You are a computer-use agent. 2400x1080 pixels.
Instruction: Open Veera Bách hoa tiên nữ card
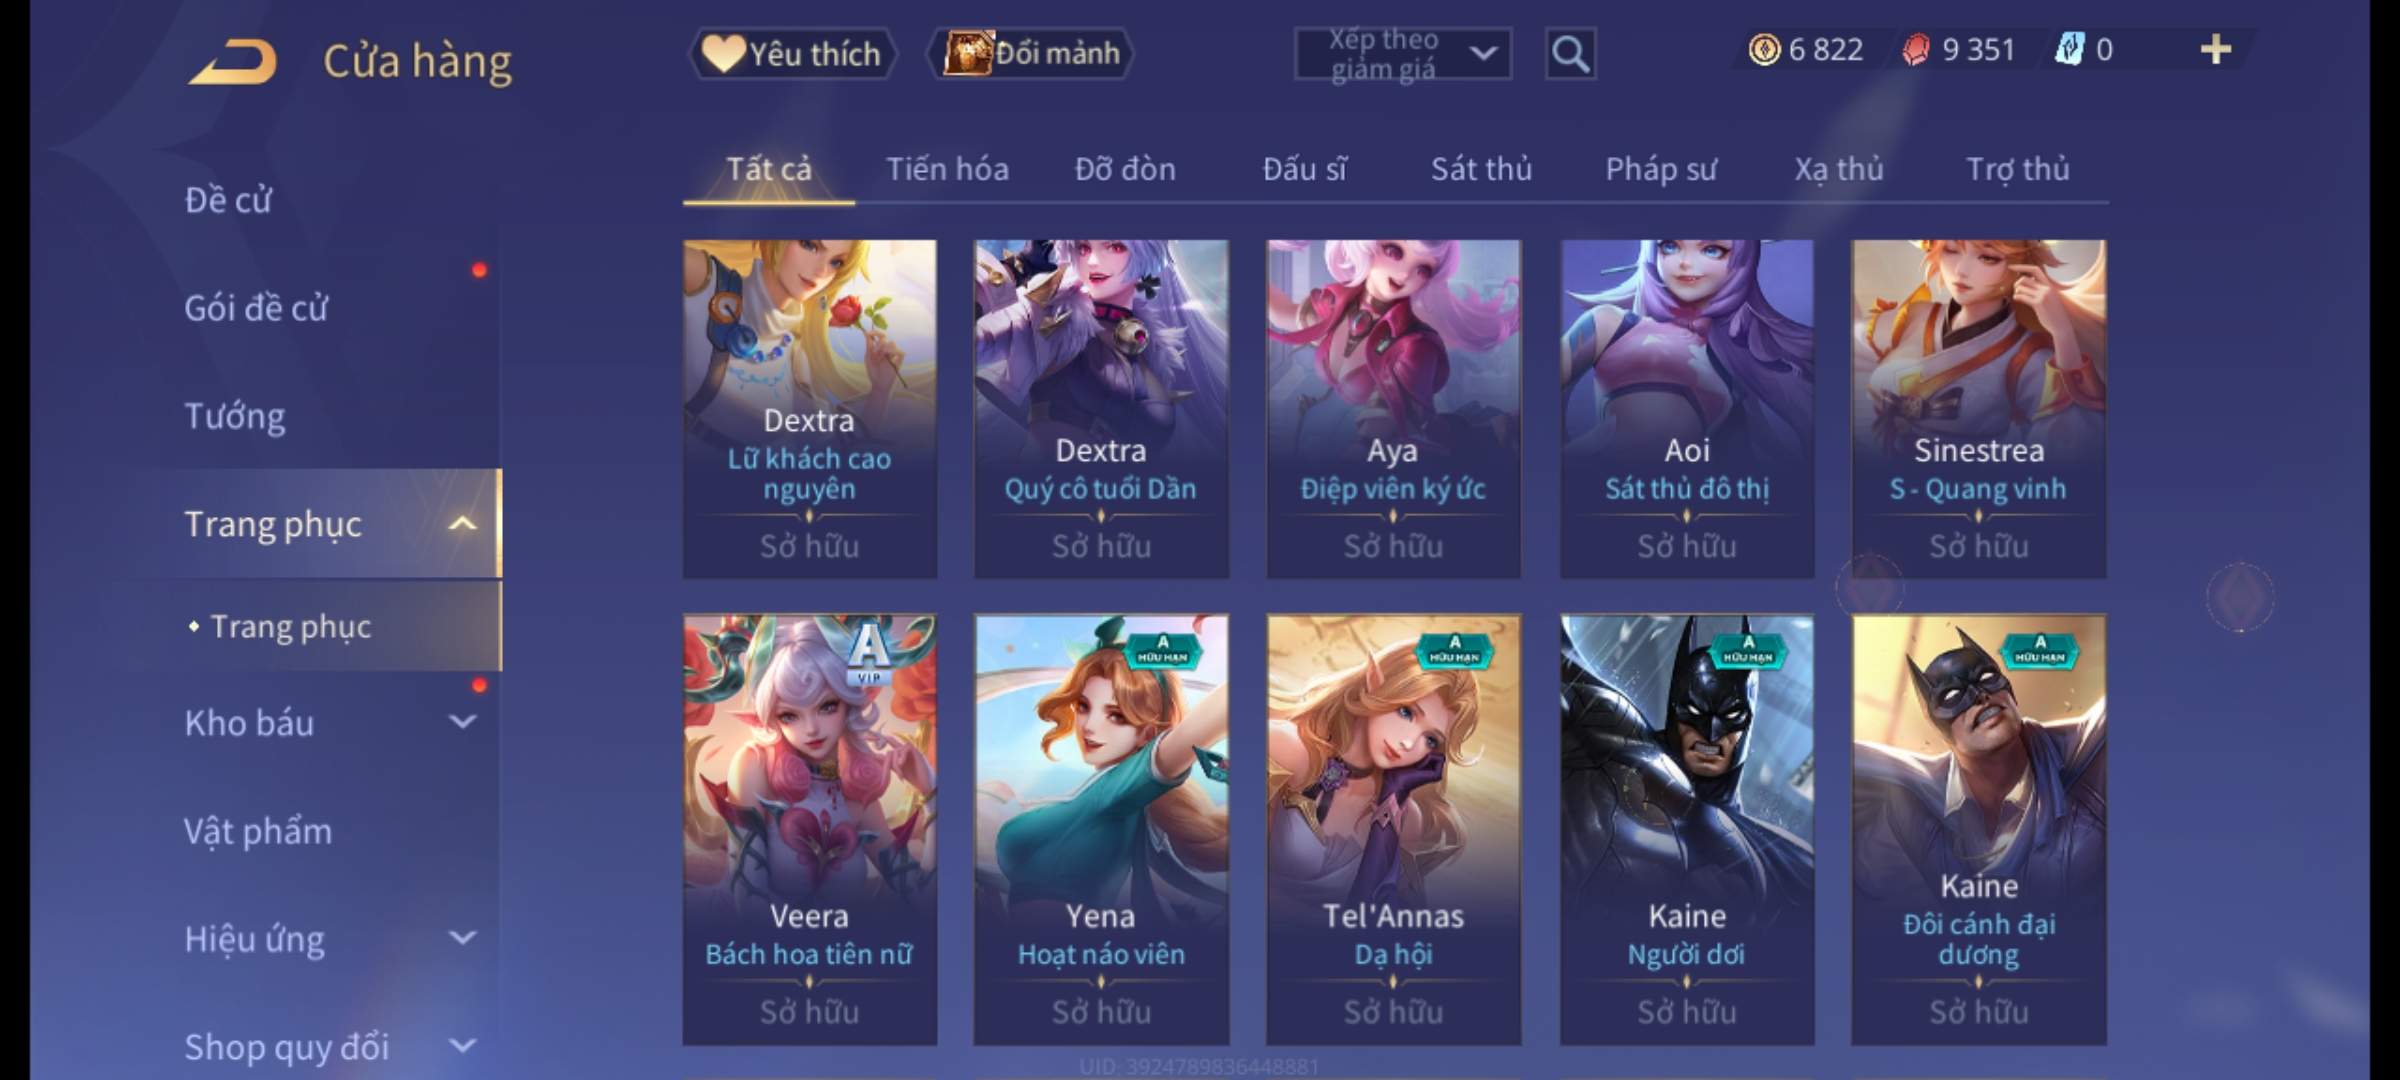pos(810,830)
